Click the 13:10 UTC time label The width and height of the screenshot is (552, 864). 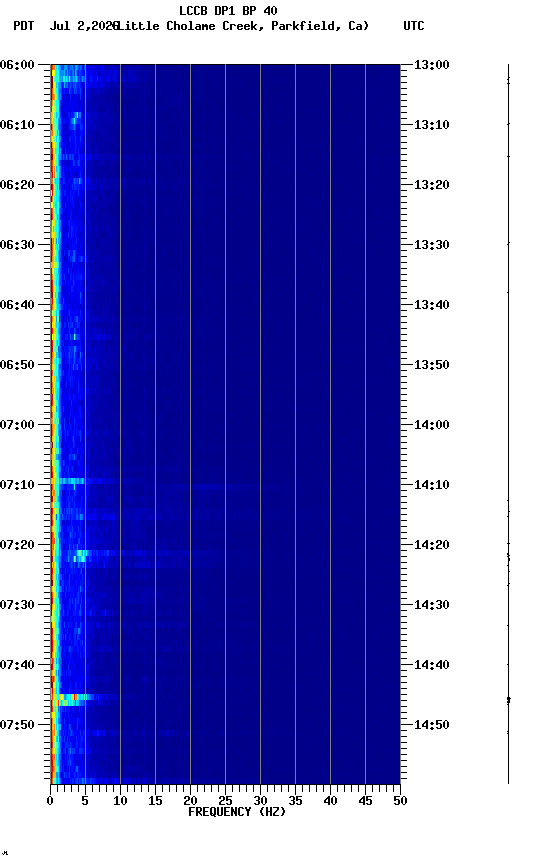432,125
